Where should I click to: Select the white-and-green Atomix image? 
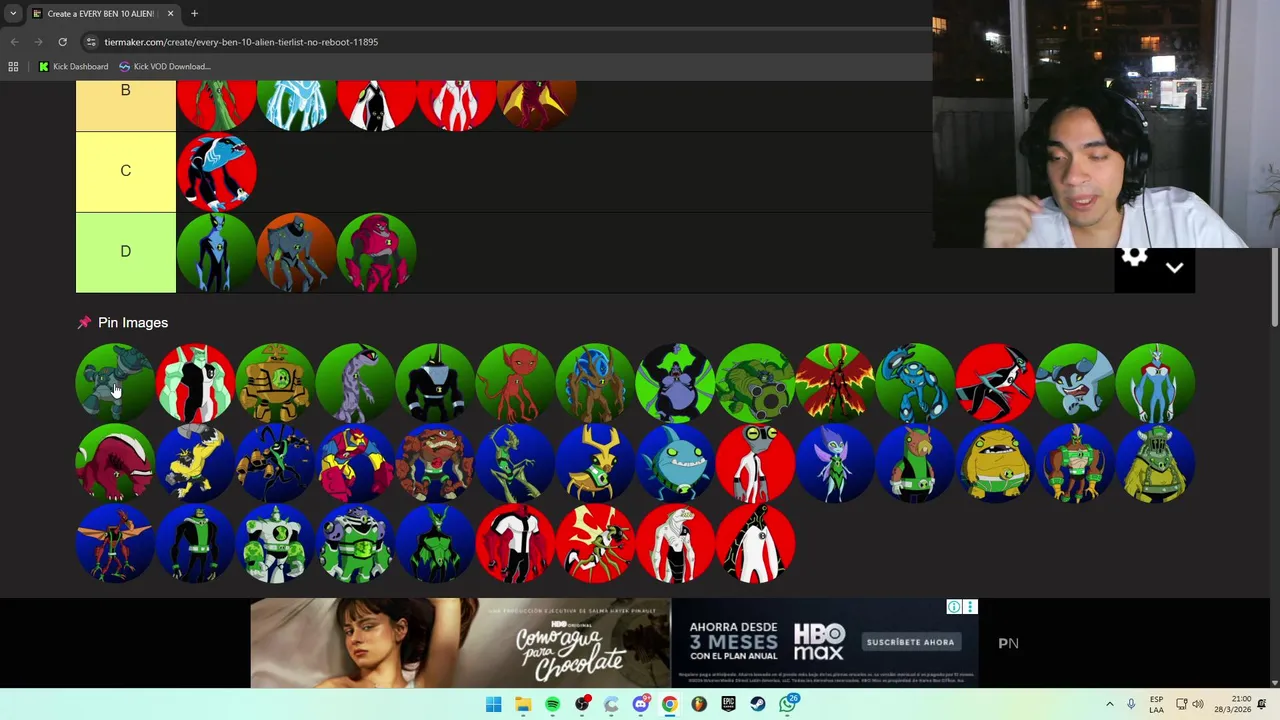[275, 542]
